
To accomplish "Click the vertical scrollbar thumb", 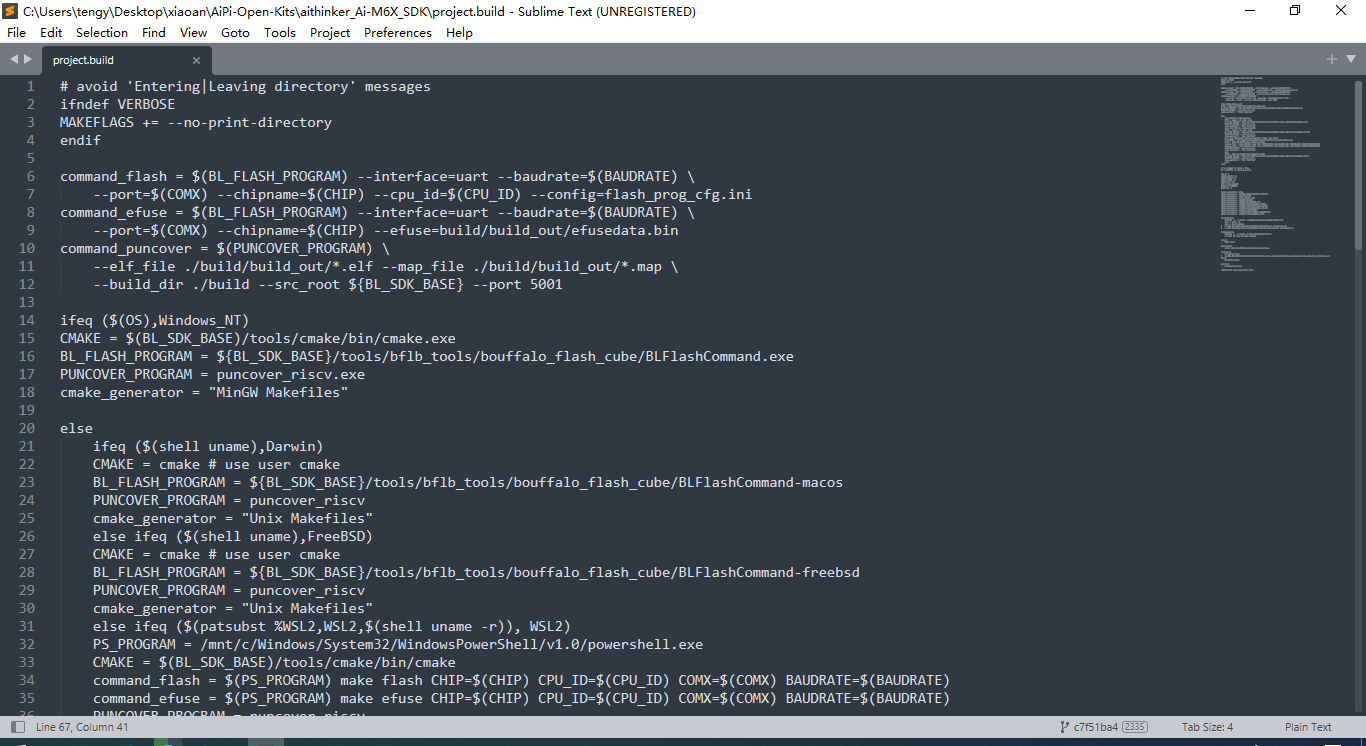I will point(1358,165).
